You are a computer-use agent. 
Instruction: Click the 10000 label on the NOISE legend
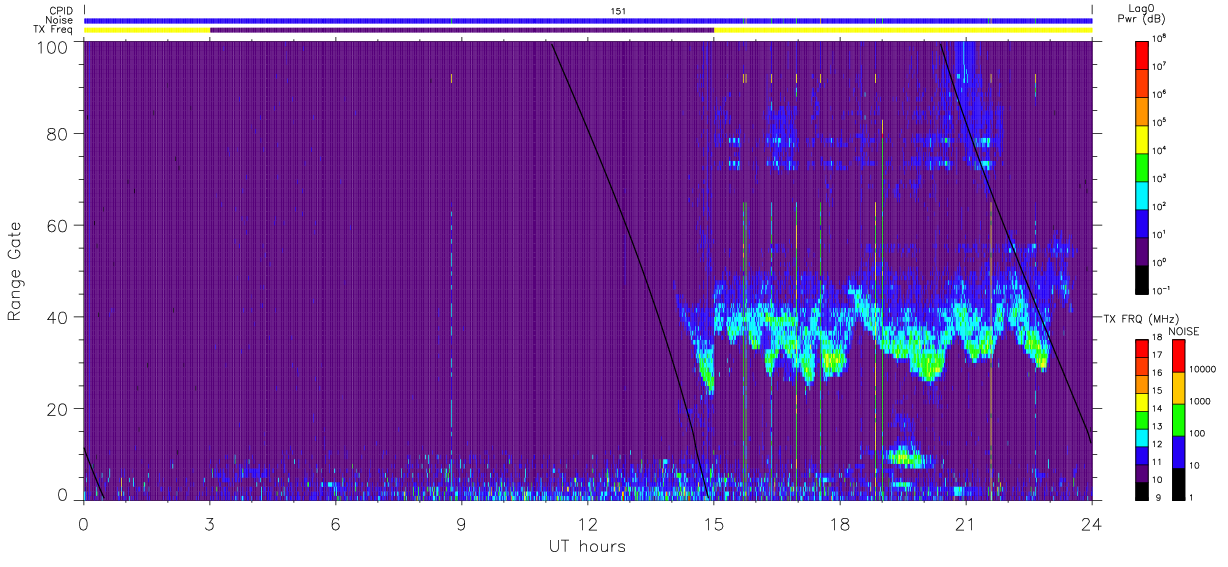point(1201,369)
